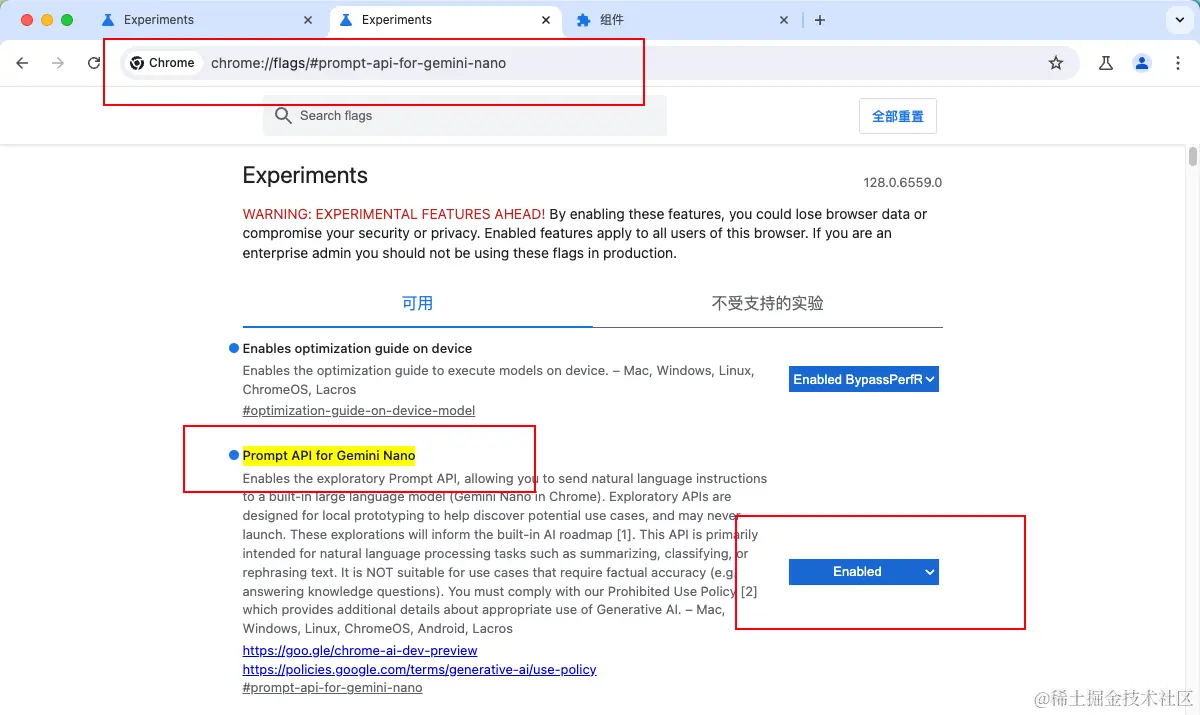Close the first Experiments tab
This screenshot has width=1200, height=715.
click(309, 20)
